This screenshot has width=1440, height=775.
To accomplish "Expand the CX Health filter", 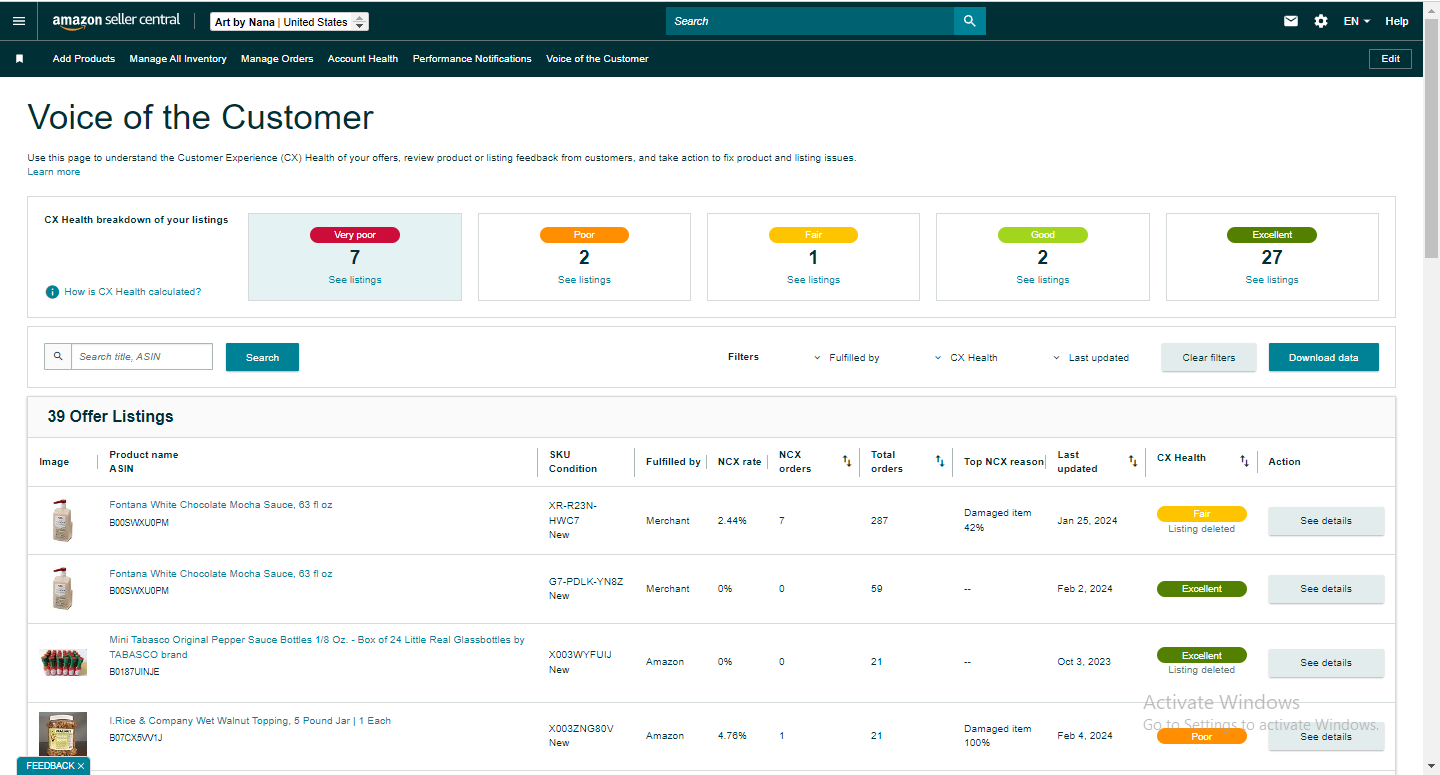I will (966, 357).
